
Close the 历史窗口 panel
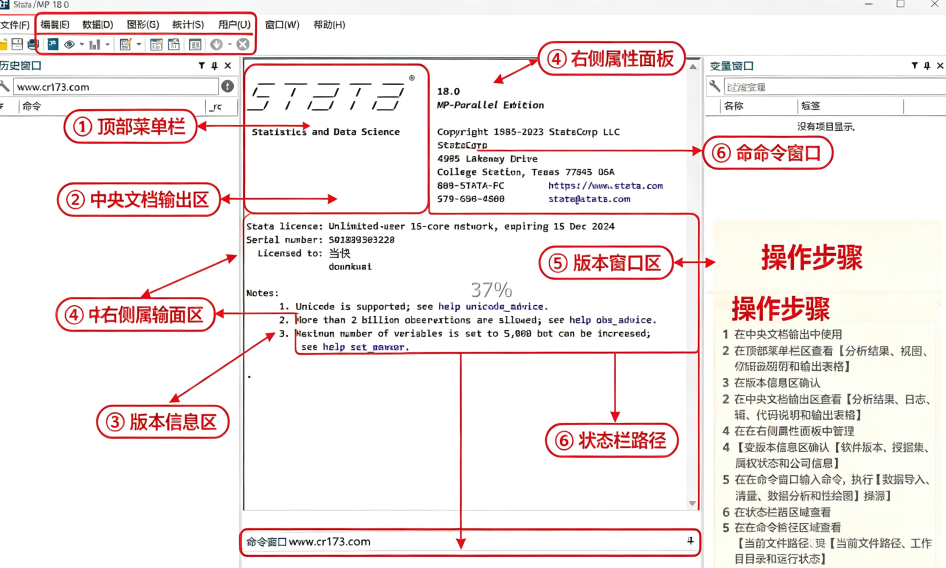[x=227, y=65]
